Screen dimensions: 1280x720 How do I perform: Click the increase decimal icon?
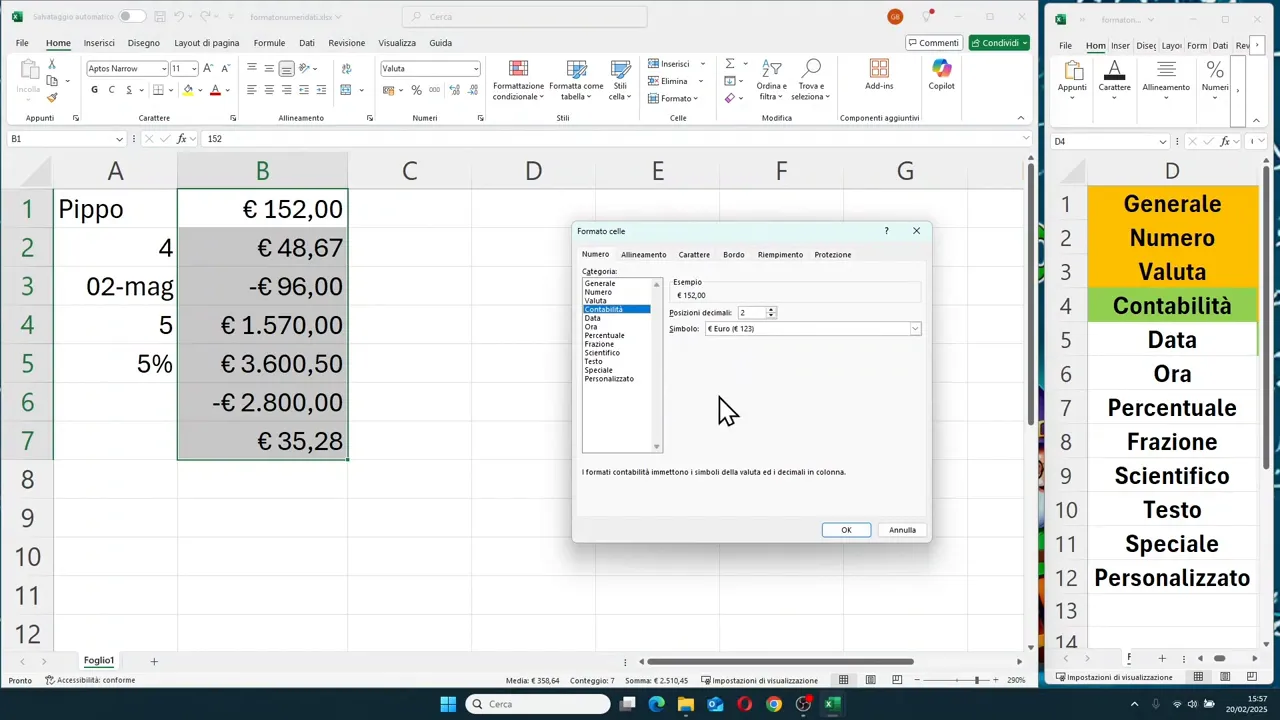(x=455, y=90)
